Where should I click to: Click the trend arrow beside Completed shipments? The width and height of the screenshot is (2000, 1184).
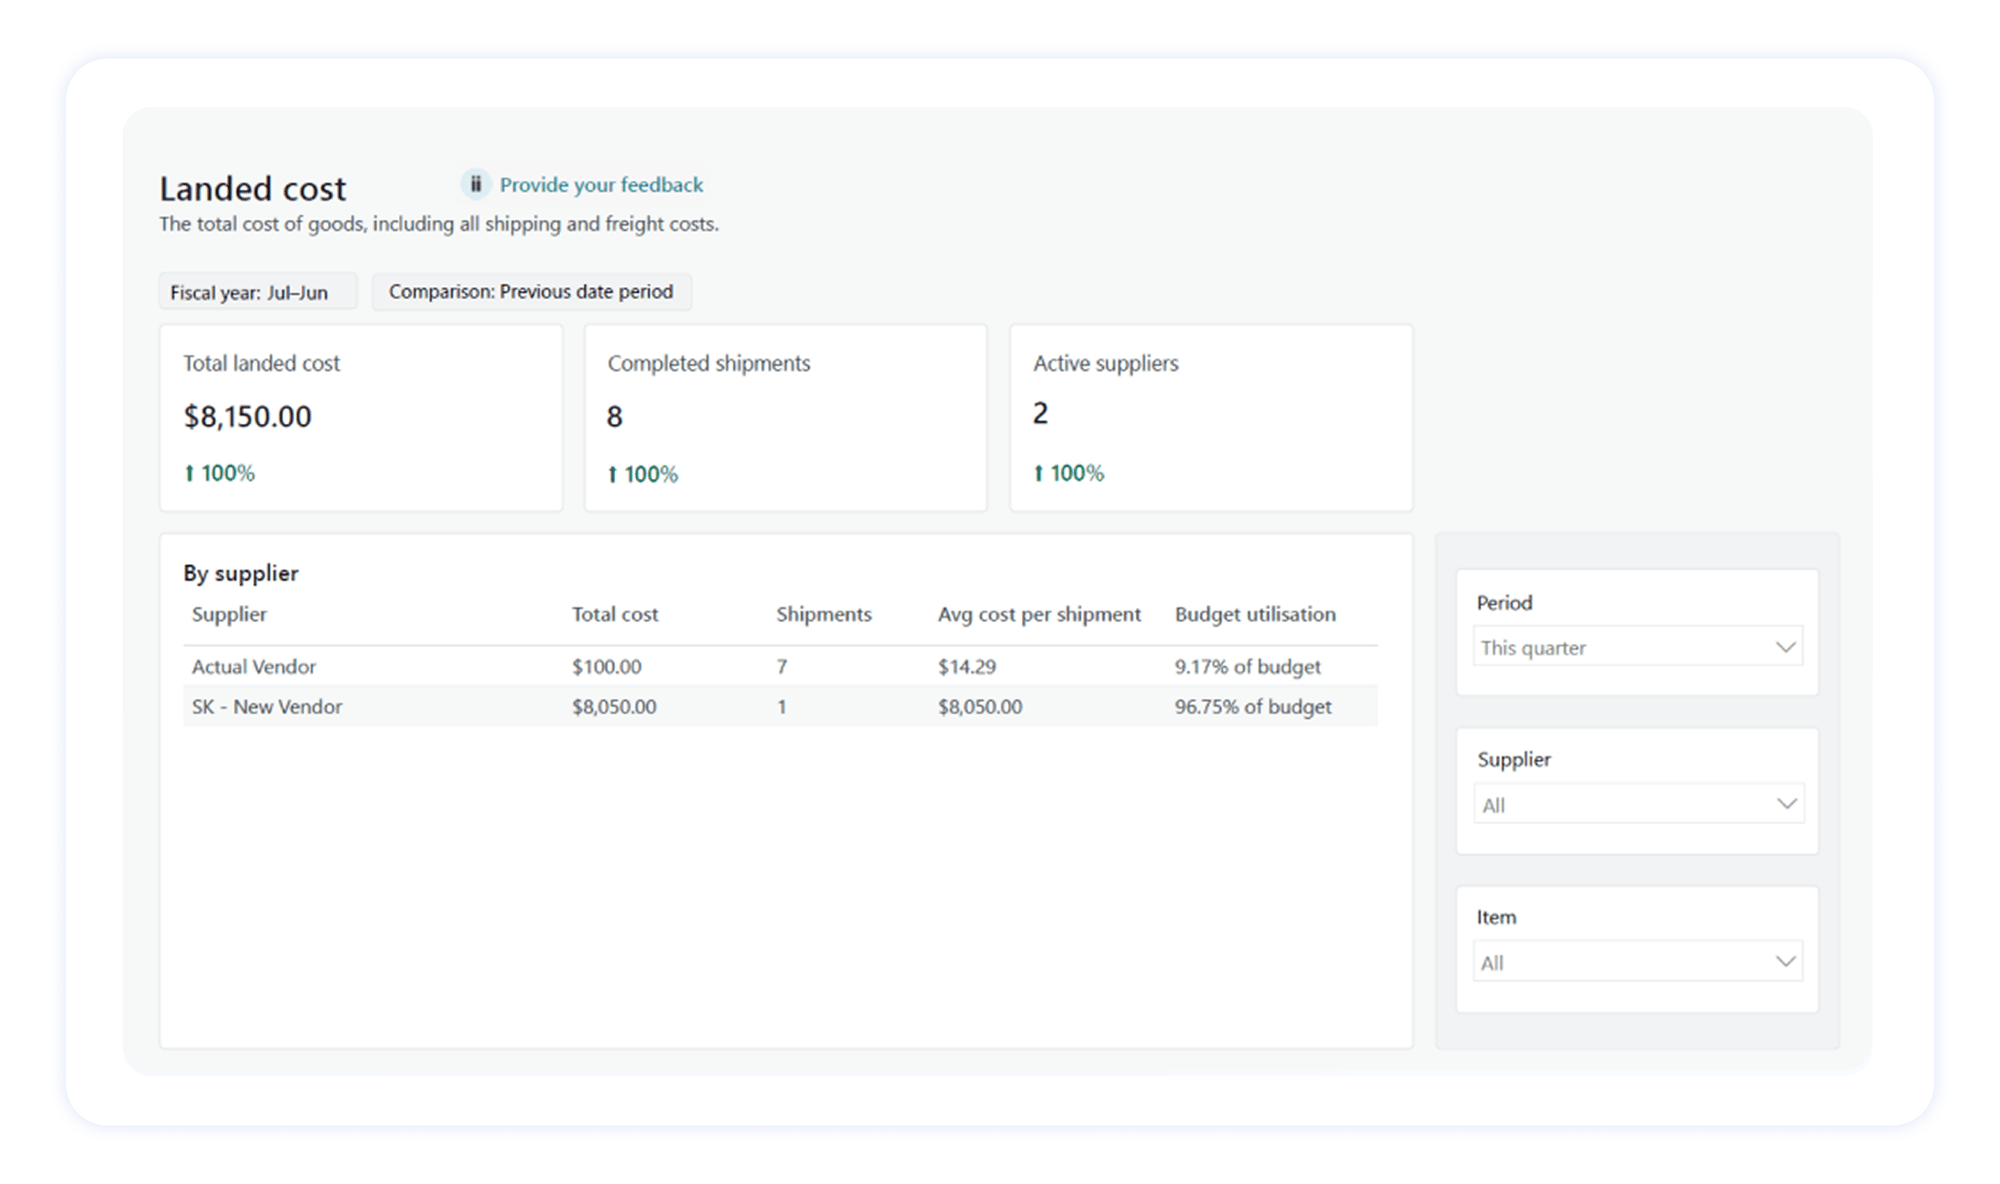tap(614, 473)
